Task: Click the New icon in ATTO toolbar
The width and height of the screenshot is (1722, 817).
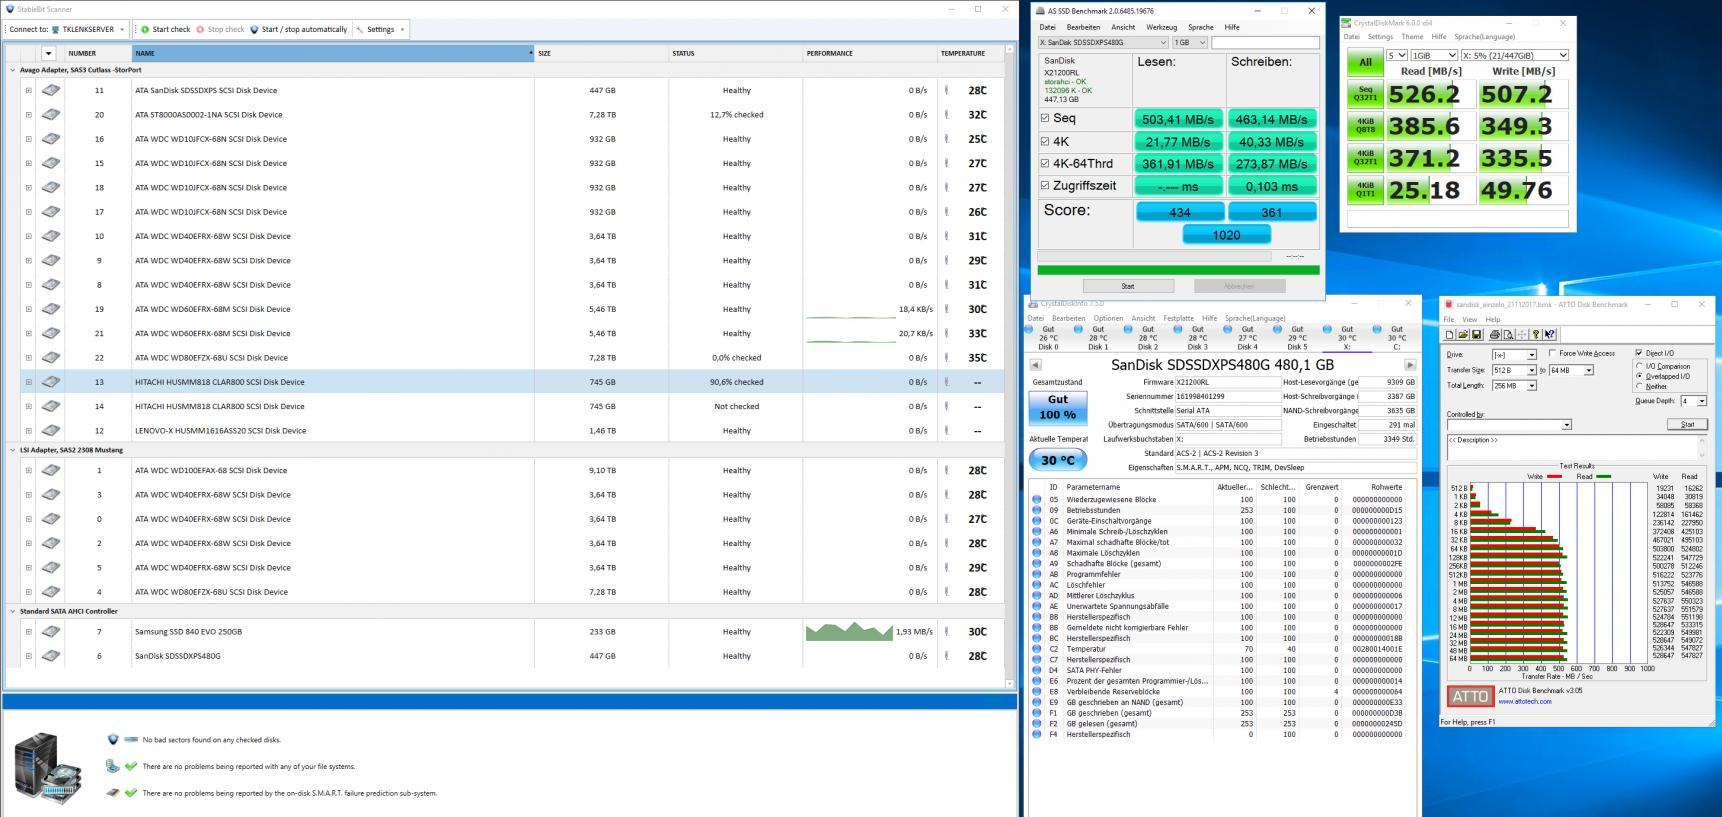Action: coord(1450,335)
